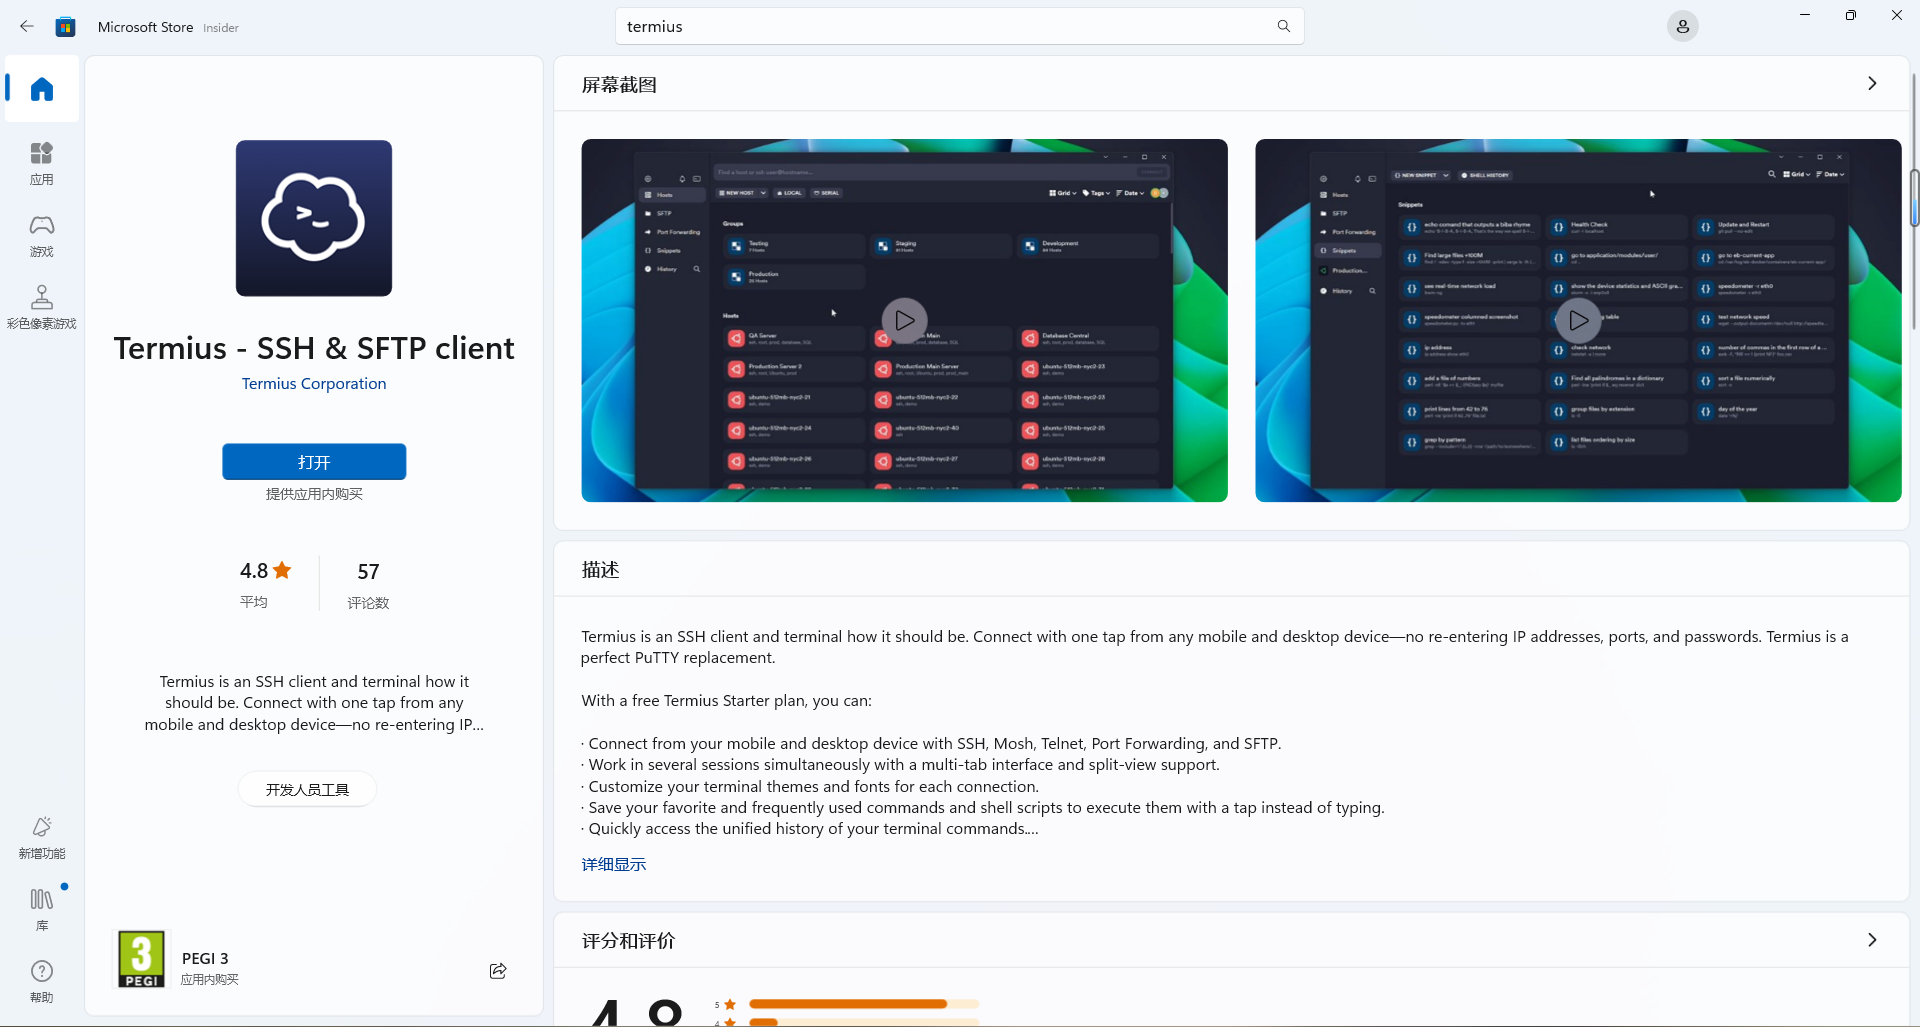Expand the 屏幕截图 section chevron

1872,84
